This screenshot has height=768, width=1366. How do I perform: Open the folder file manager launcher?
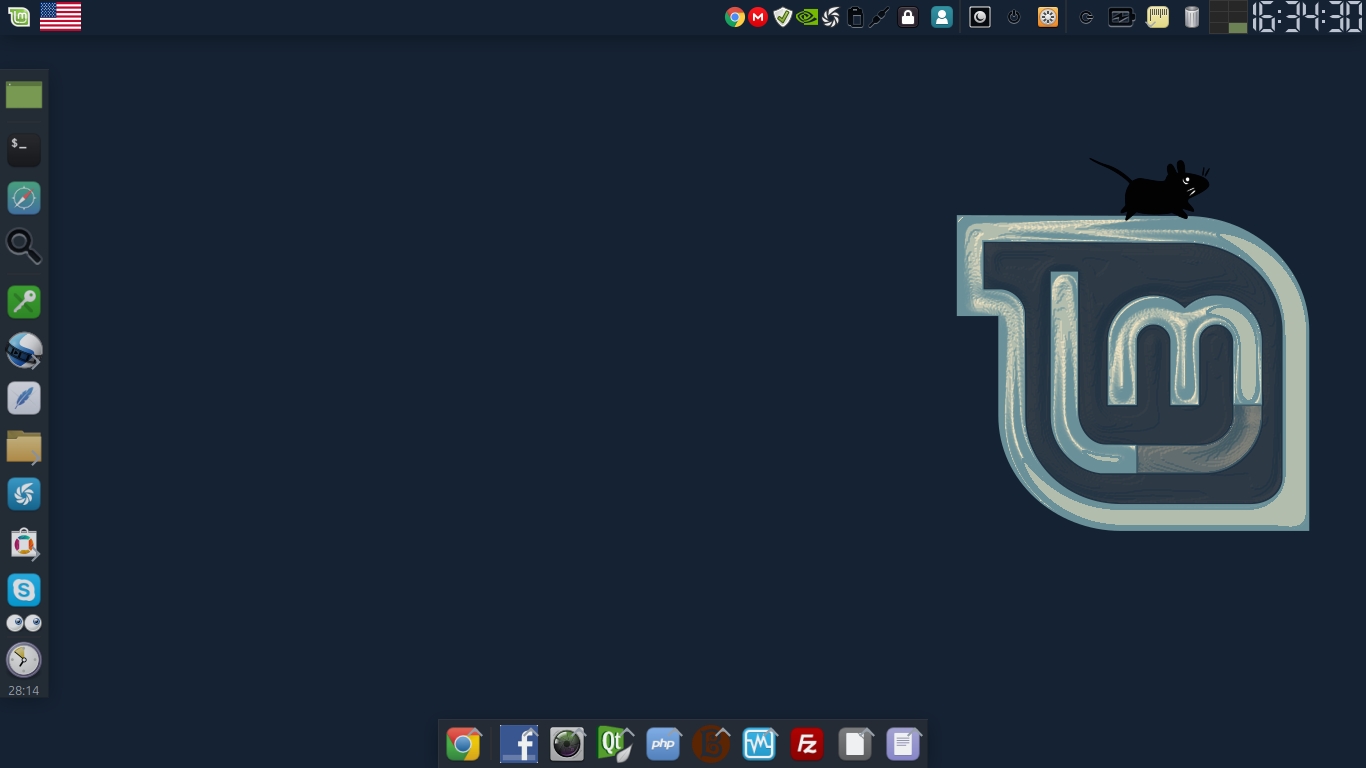pyautogui.click(x=24, y=447)
